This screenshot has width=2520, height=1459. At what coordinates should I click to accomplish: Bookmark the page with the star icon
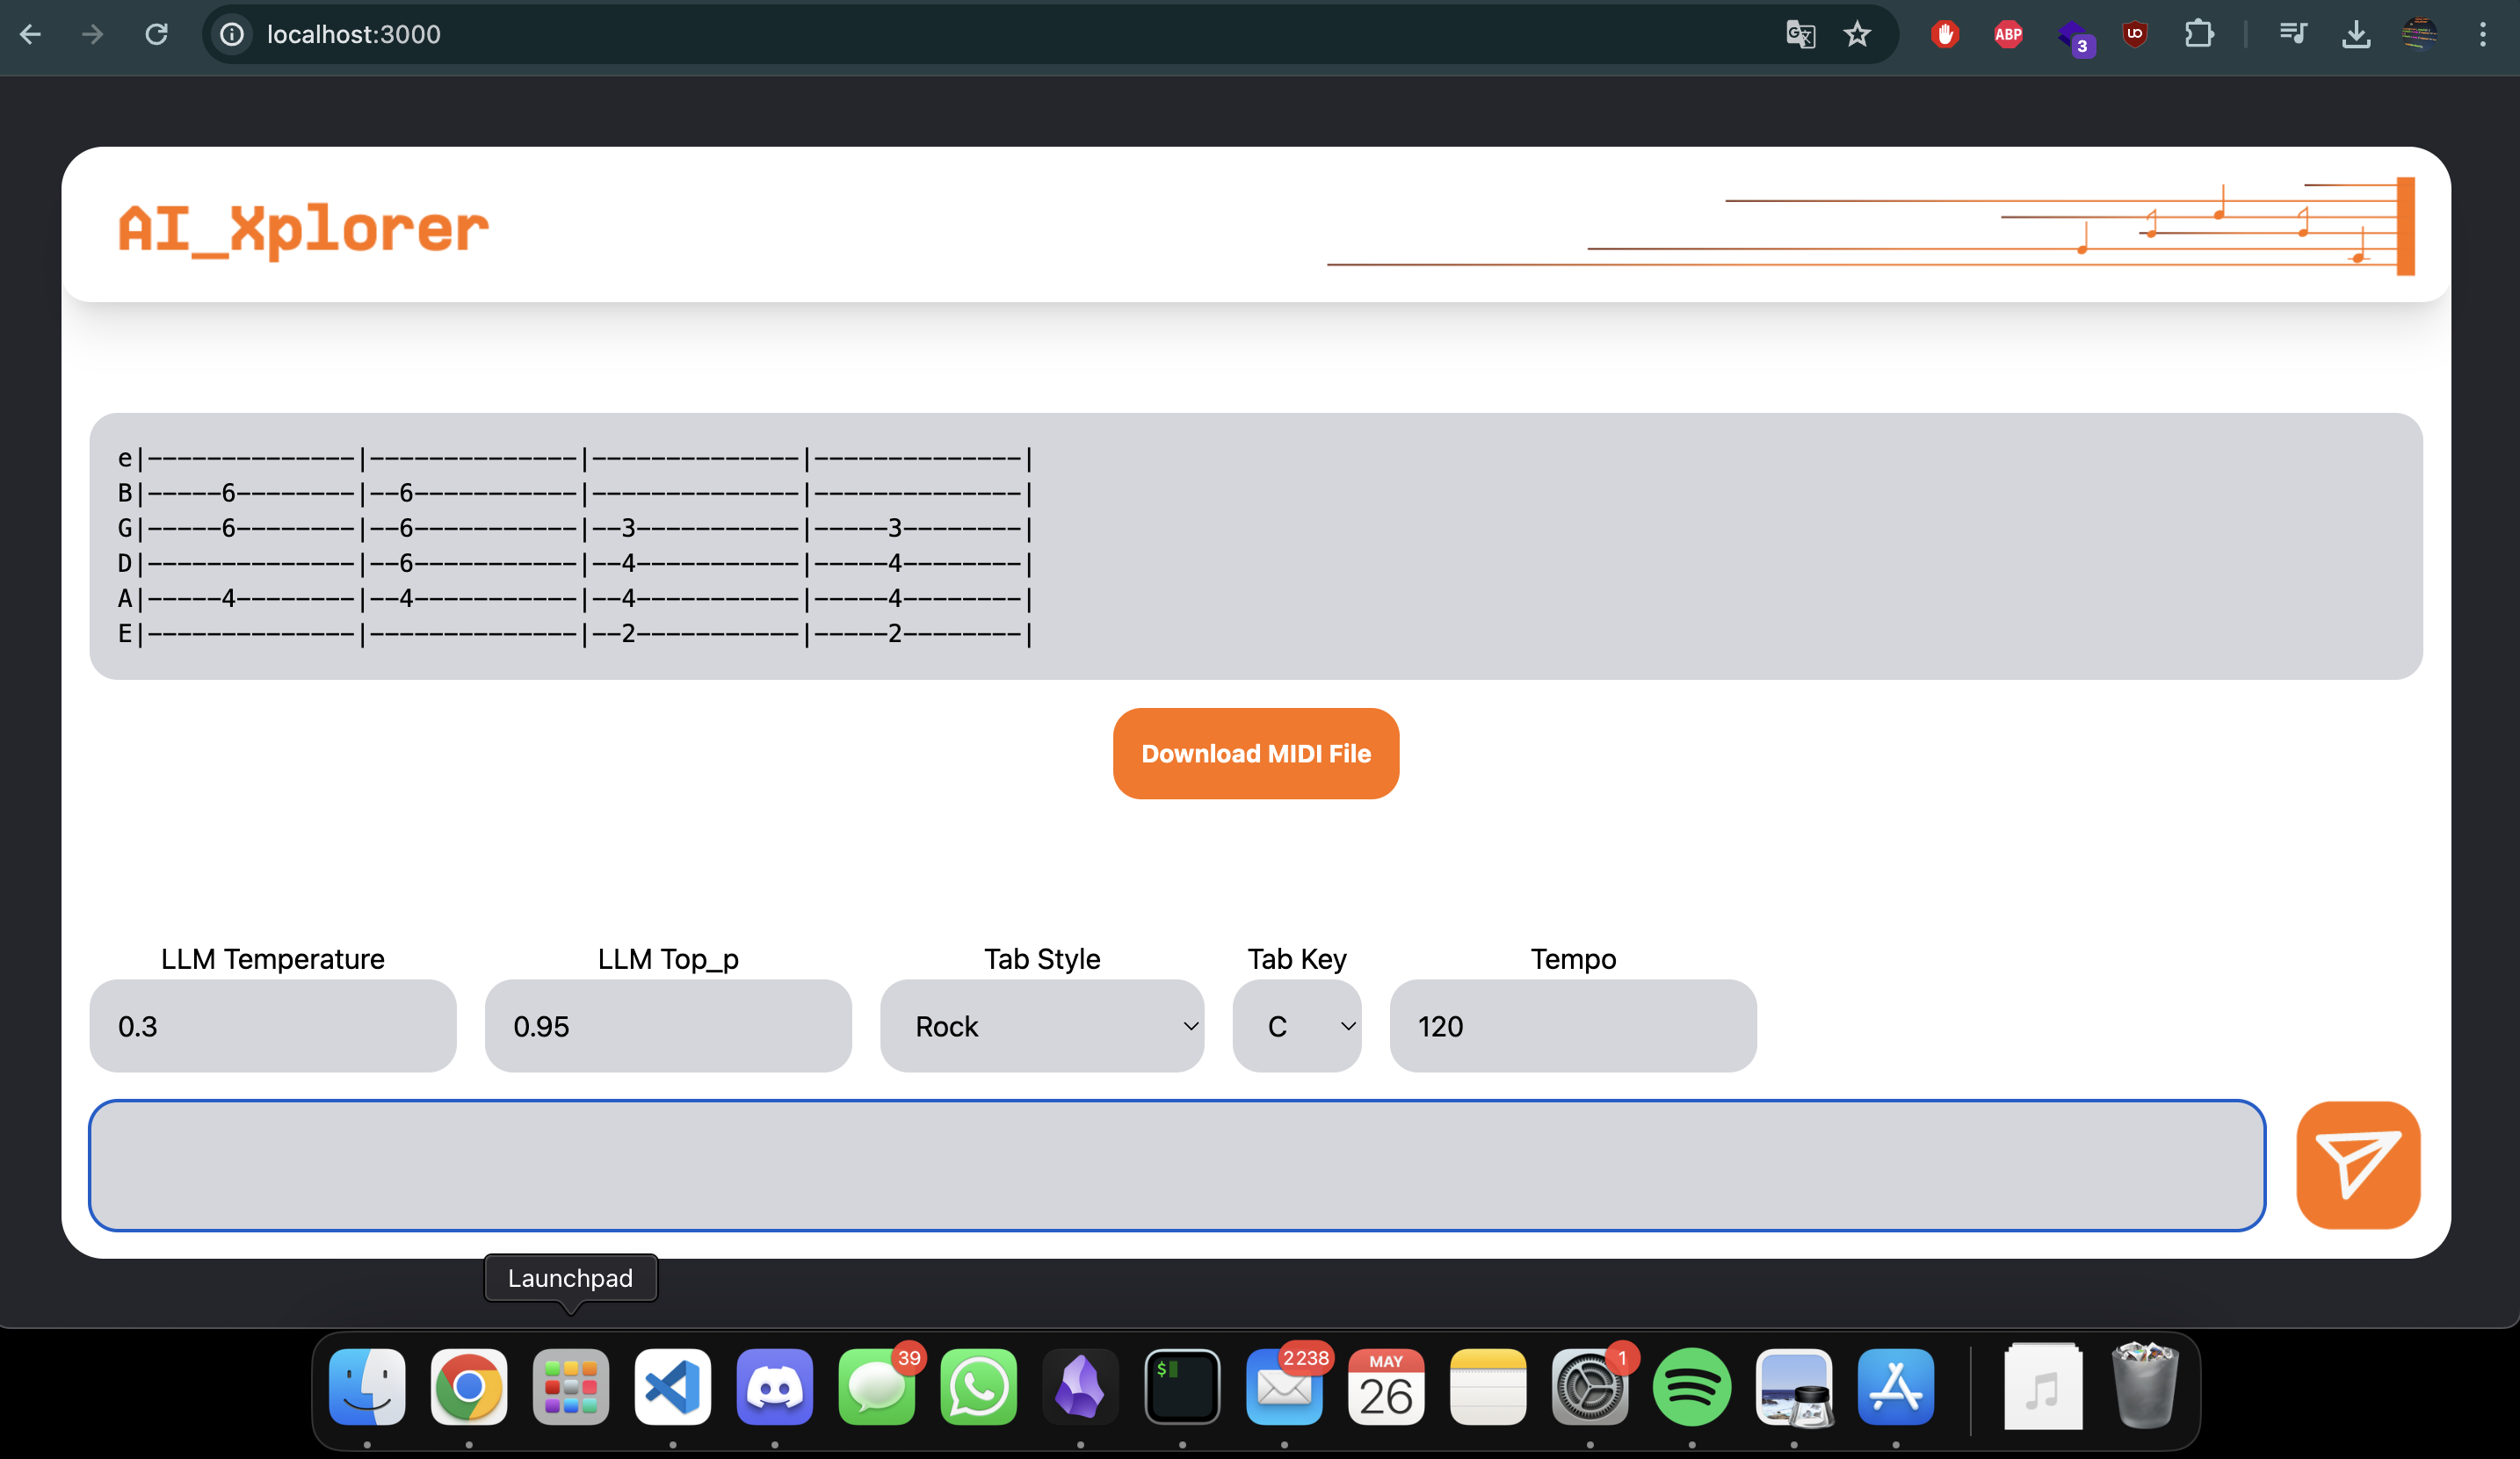[x=1857, y=33]
